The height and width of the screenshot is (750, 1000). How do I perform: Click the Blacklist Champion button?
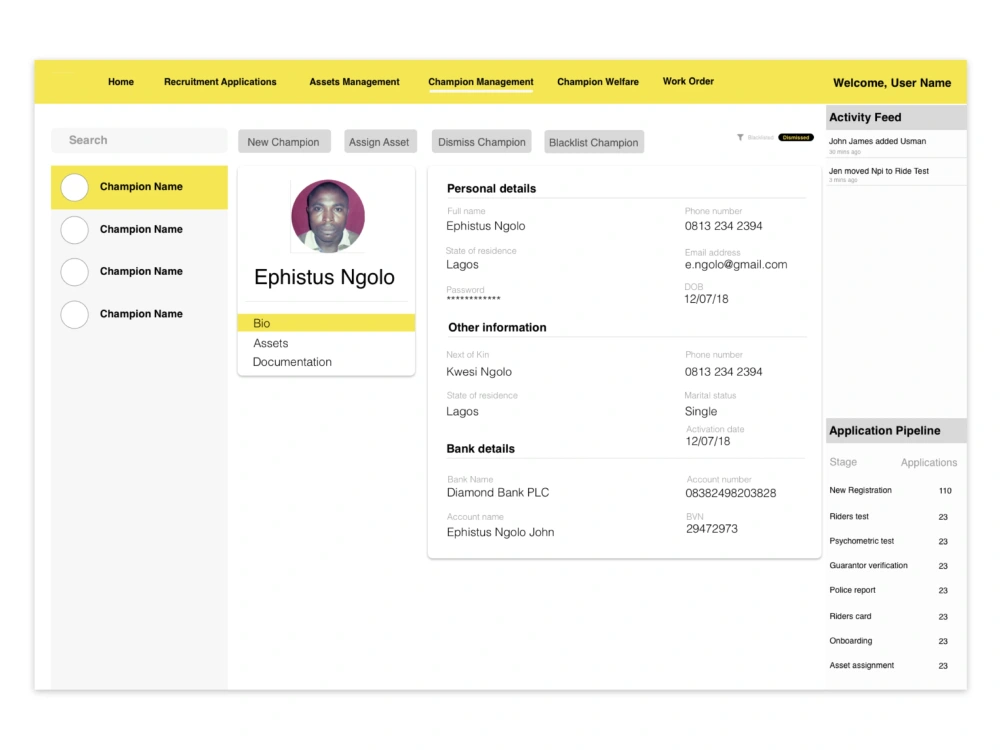(x=594, y=142)
